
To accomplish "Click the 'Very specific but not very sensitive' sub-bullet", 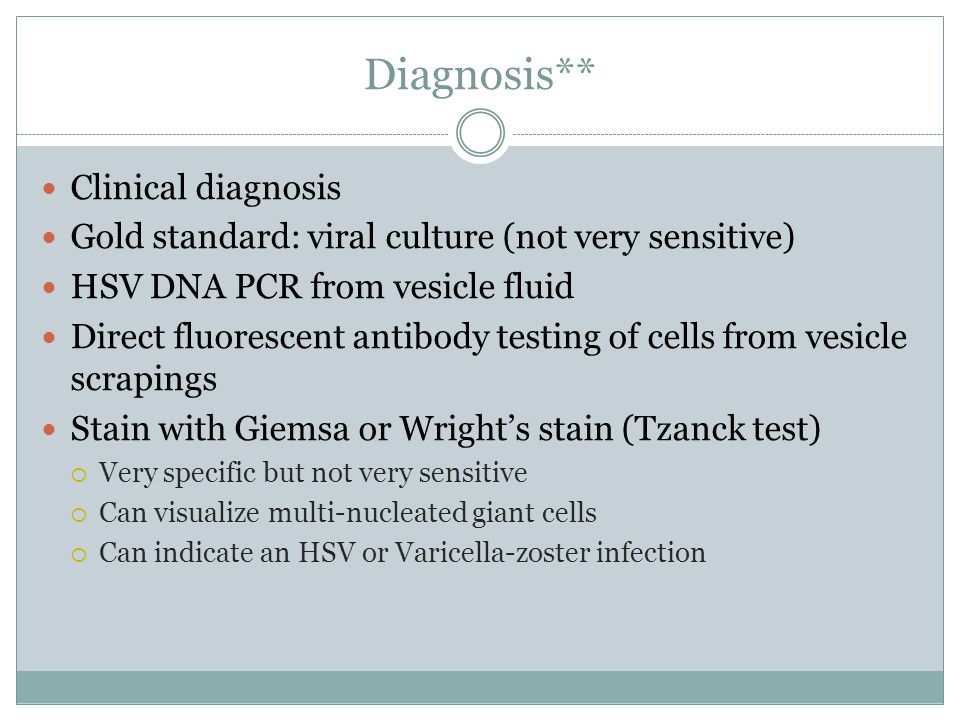I will pos(313,473).
